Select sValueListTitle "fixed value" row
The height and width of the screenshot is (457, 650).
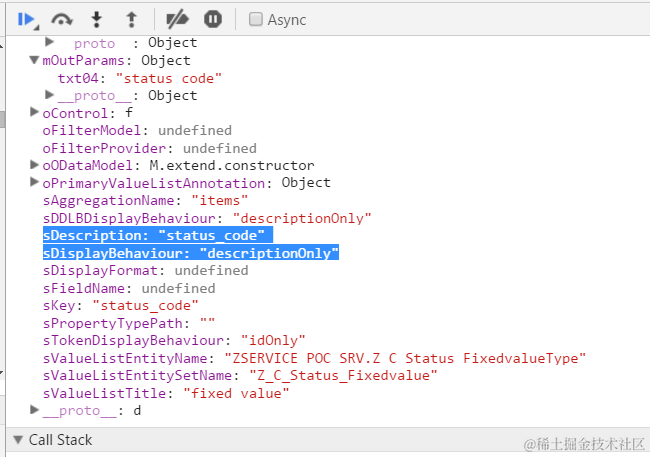(x=166, y=393)
